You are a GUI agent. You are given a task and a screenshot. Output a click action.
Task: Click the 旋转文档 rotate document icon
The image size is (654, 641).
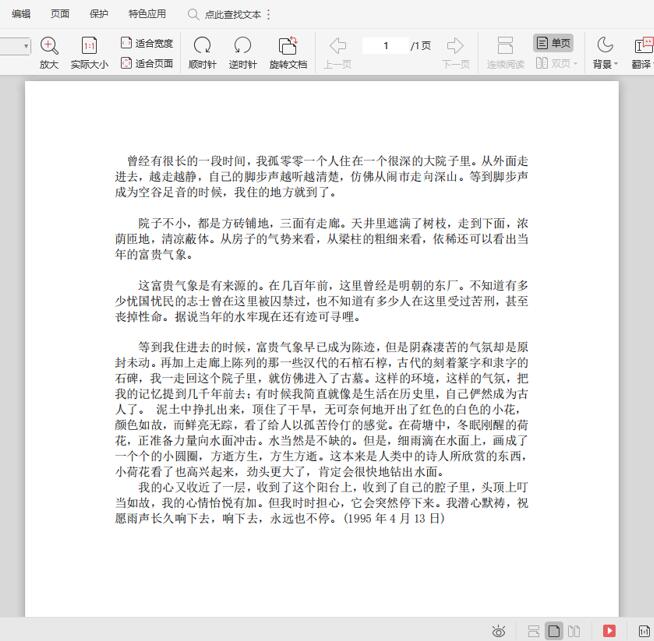click(x=288, y=46)
